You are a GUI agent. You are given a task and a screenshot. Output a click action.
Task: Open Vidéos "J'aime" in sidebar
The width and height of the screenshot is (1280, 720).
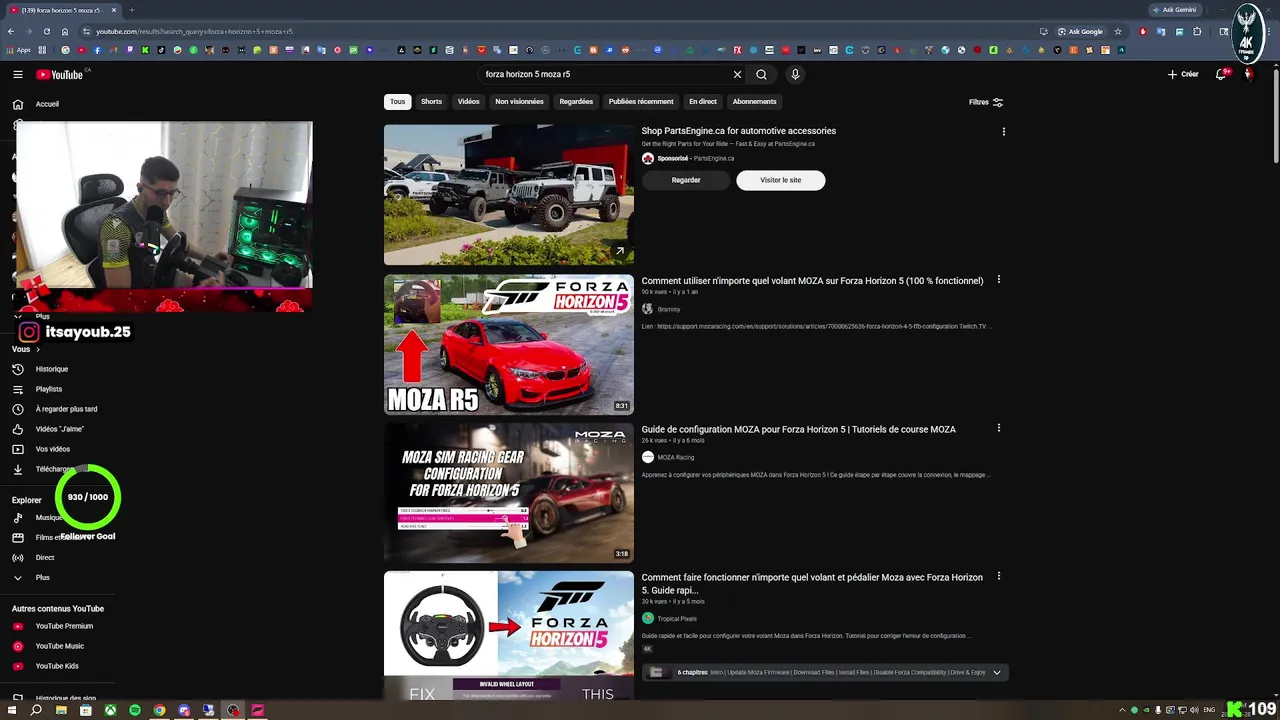click(60, 429)
